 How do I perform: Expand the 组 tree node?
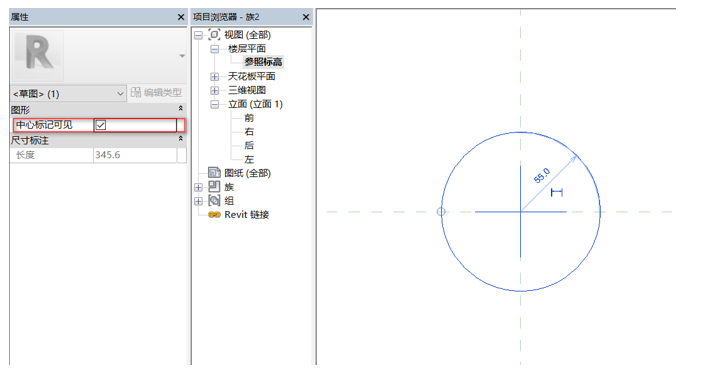point(198,201)
